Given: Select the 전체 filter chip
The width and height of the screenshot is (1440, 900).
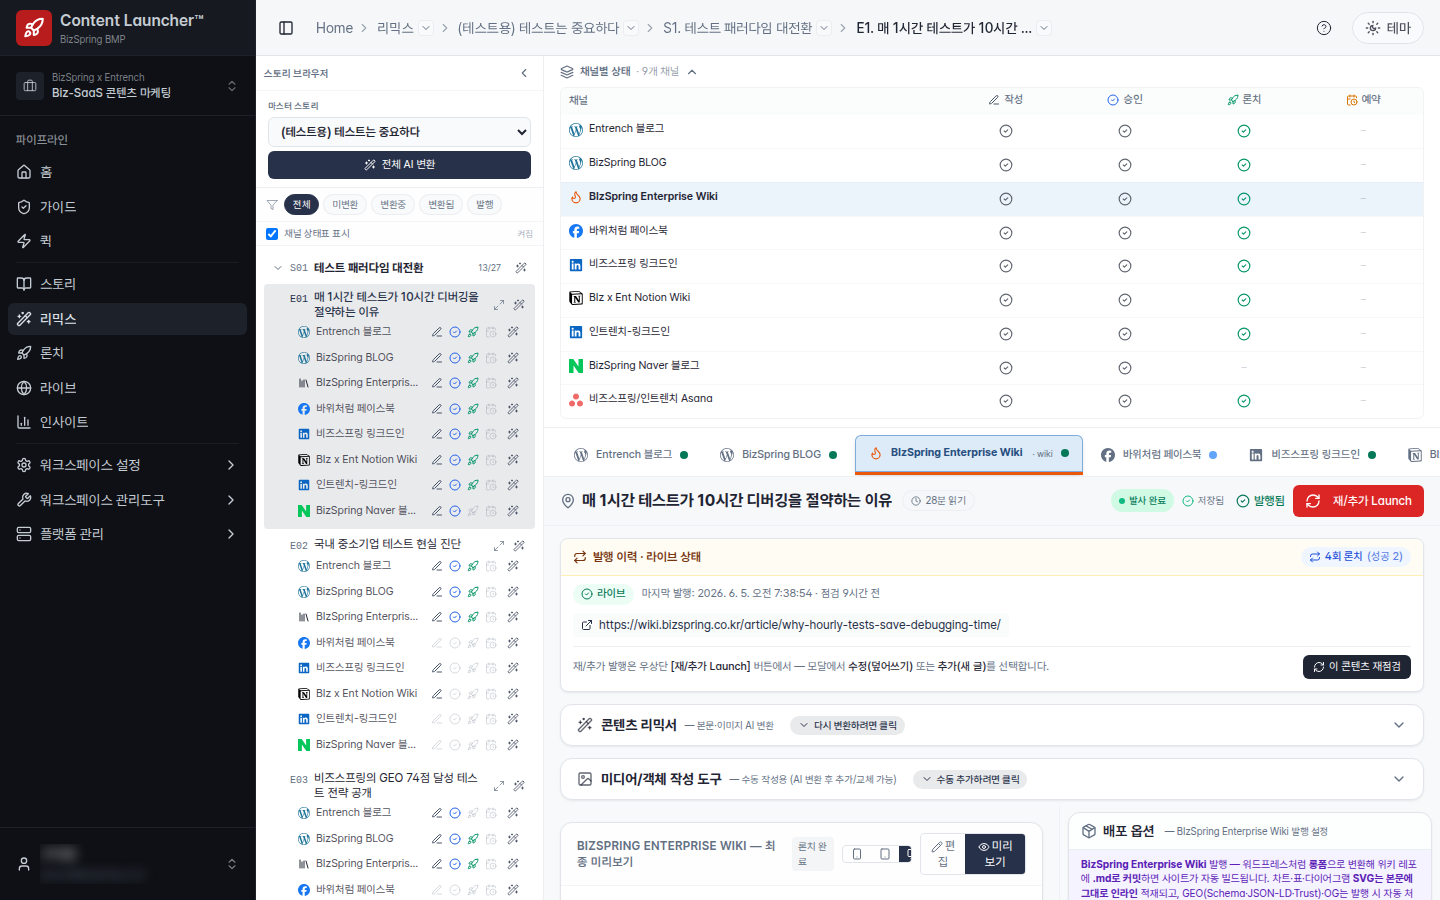Looking at the screenshot, I should [302, 205].
